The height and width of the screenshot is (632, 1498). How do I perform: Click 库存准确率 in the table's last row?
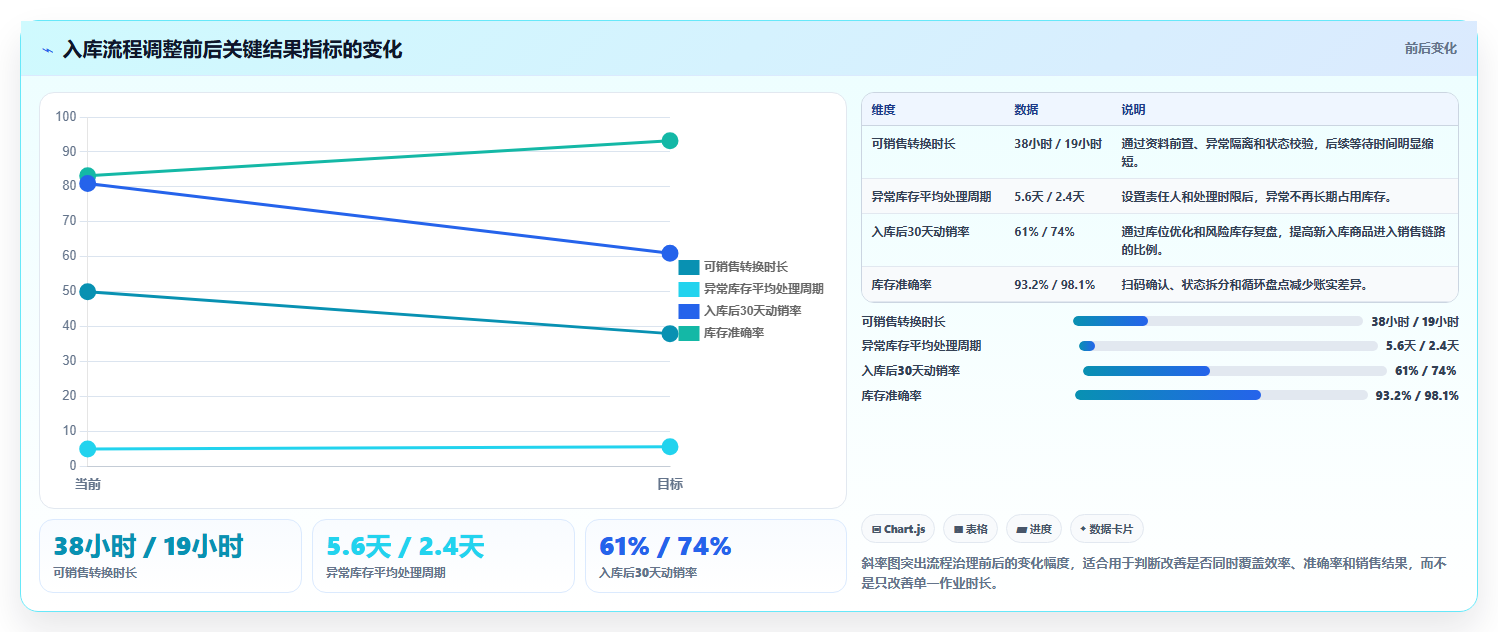click(x=901, y=285)
